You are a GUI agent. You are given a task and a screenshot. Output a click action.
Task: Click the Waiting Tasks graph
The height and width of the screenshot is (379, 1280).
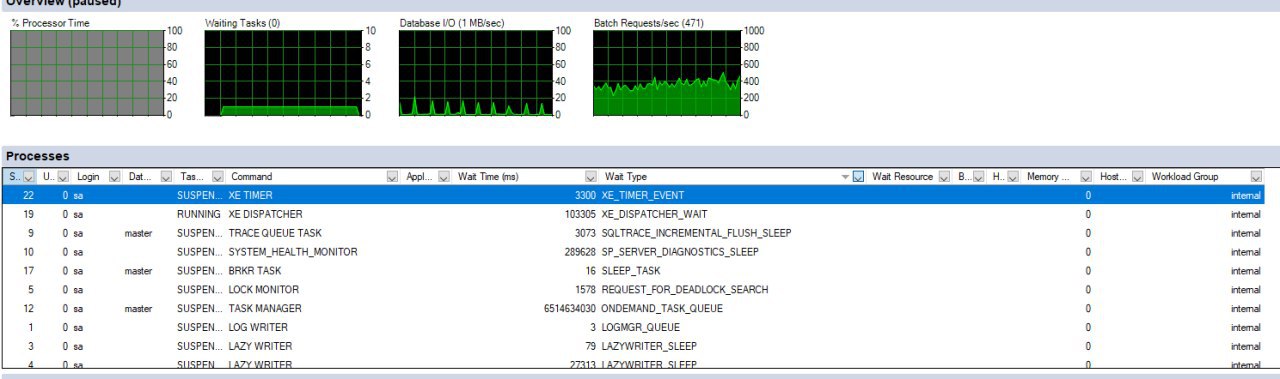282,72
